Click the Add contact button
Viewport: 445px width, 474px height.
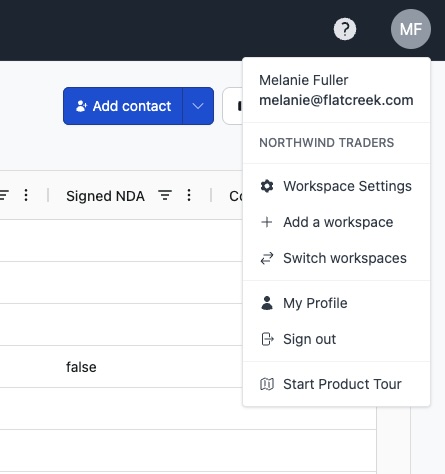(x=123, y=106)
